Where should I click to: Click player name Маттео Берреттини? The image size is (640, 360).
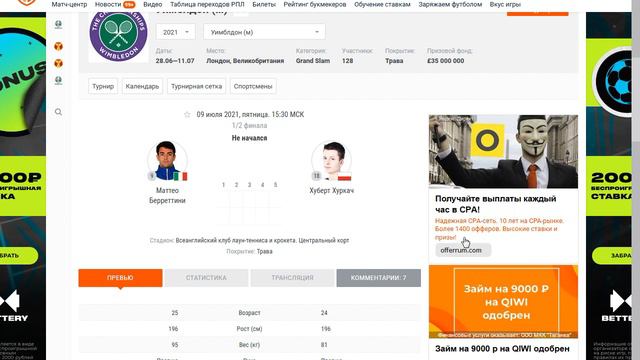coord(167,196)
